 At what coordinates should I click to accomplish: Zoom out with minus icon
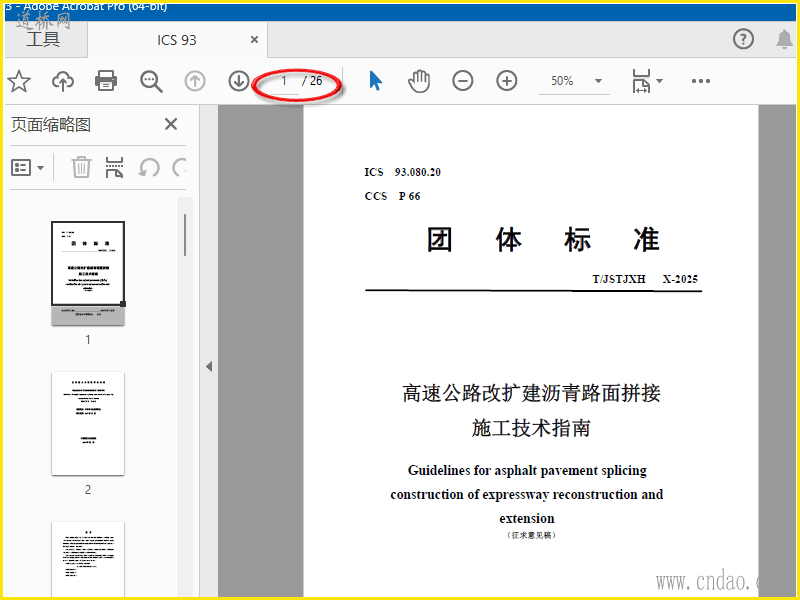[x=463, y=81]
